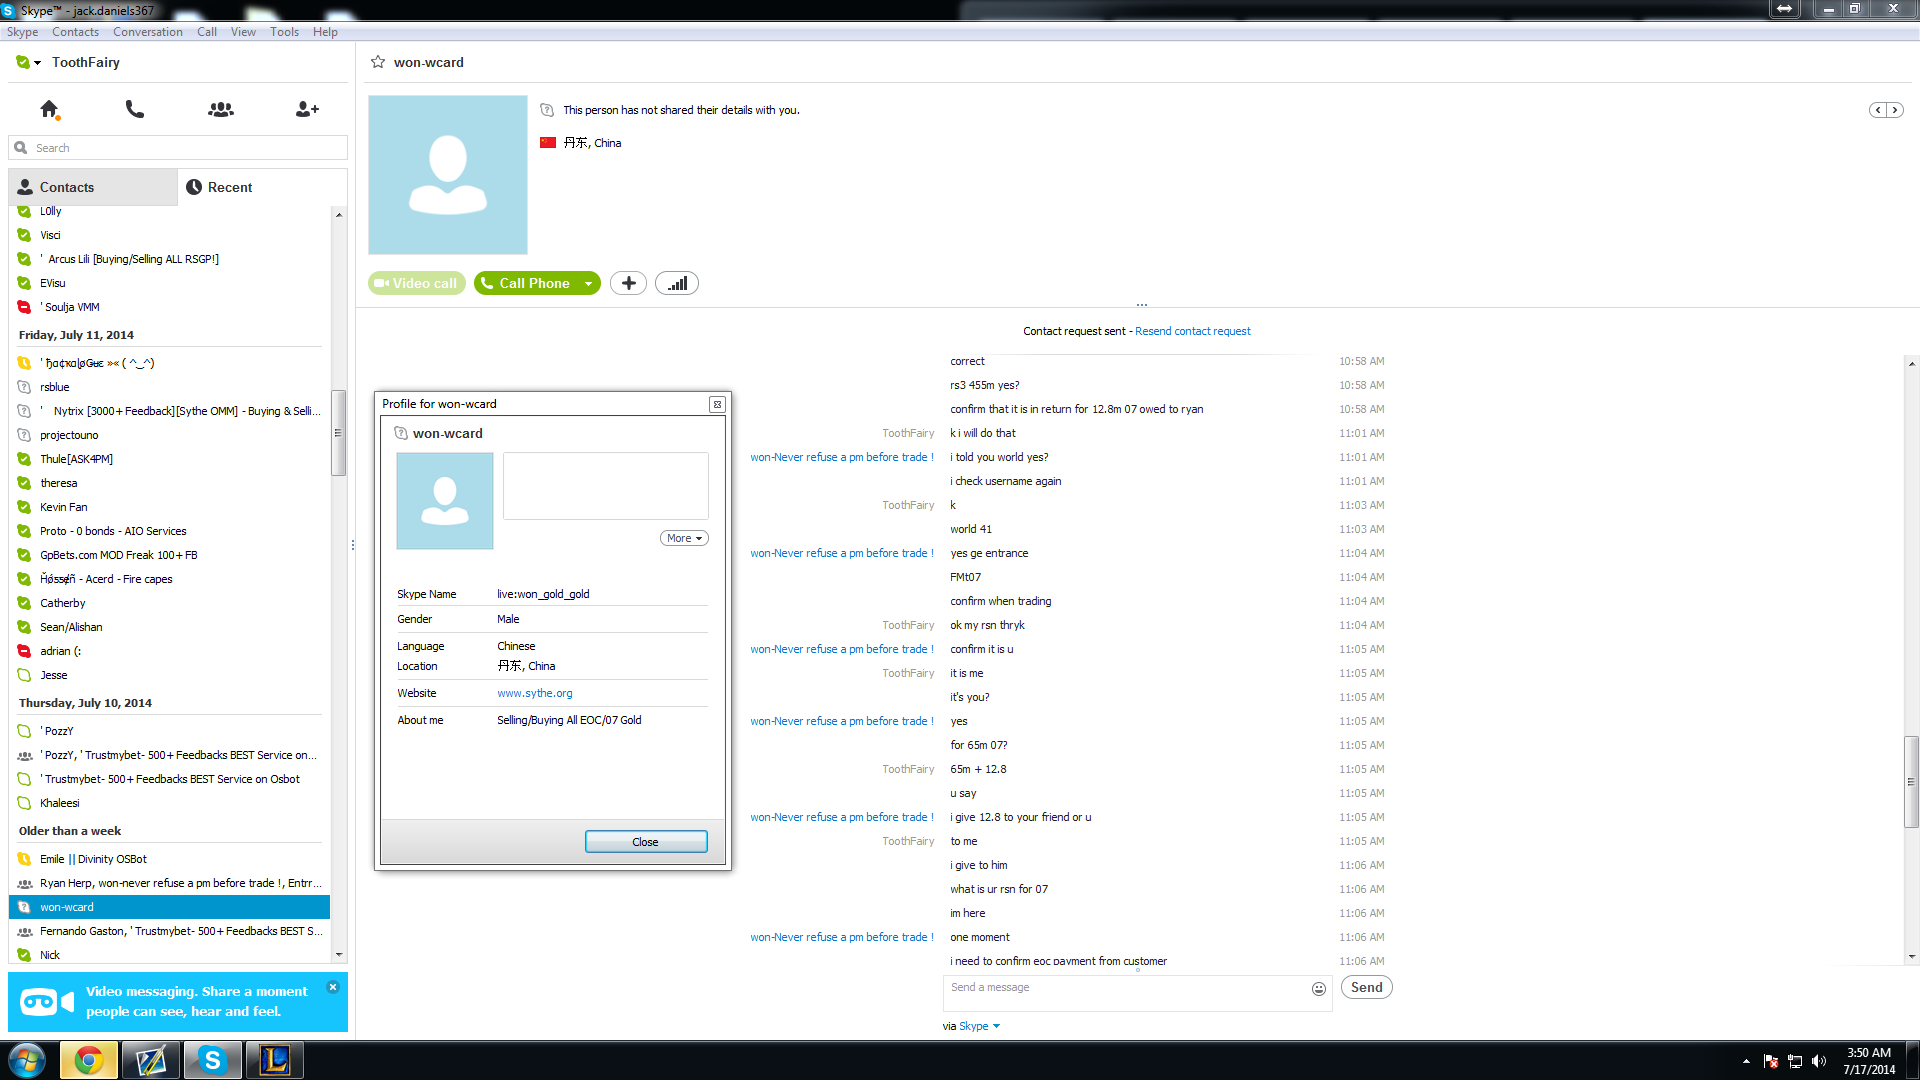Viewport: 1920px width, 1080px height.
Task: Toggle favorite star next to won-wcard
Action: click(378, 62)
